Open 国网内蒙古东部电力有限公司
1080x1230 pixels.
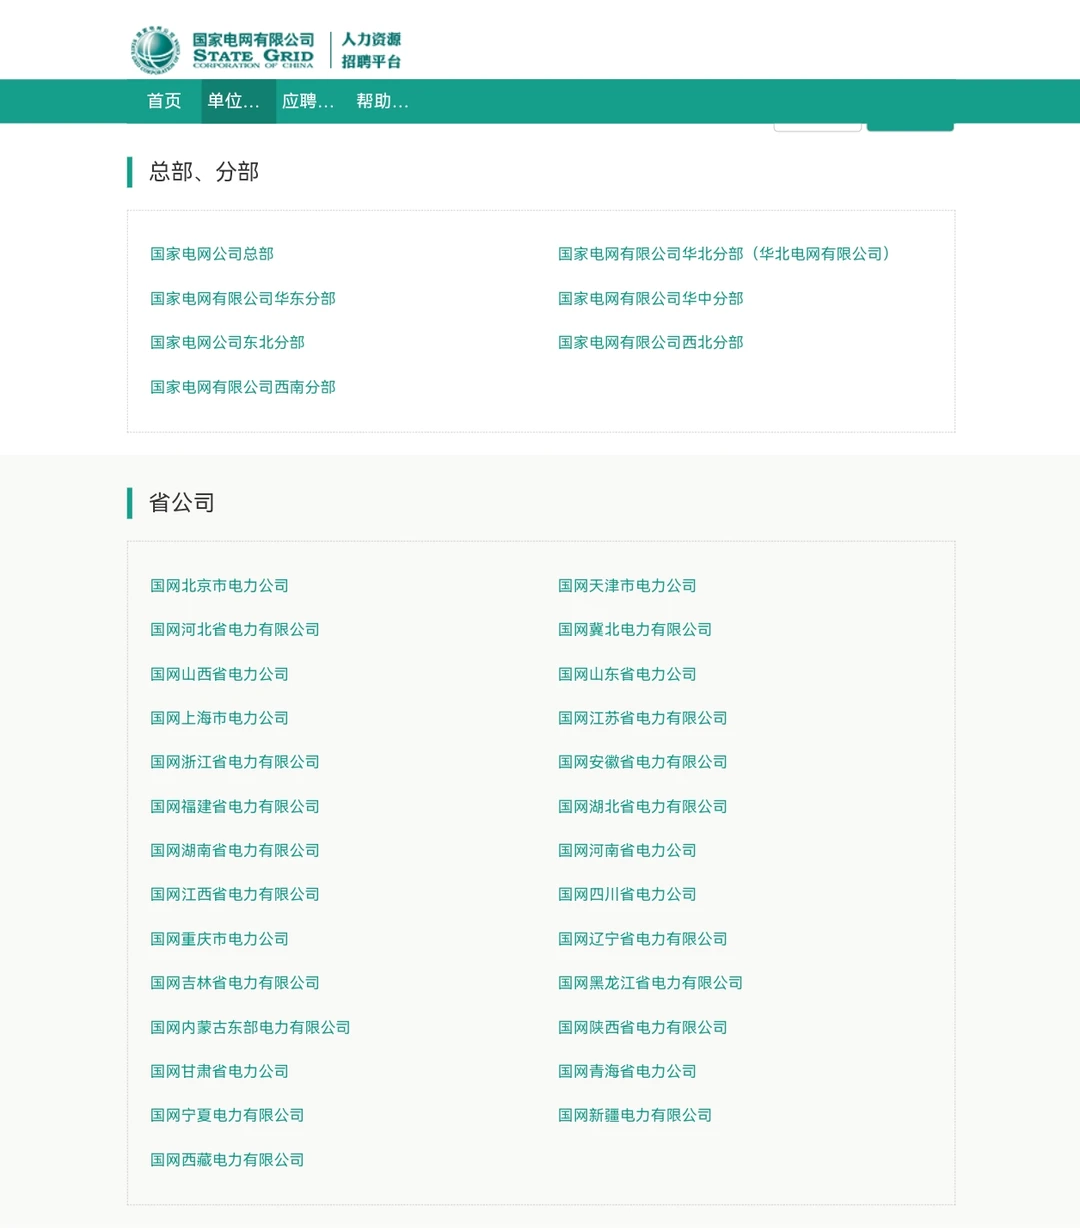coord(250,1027)
